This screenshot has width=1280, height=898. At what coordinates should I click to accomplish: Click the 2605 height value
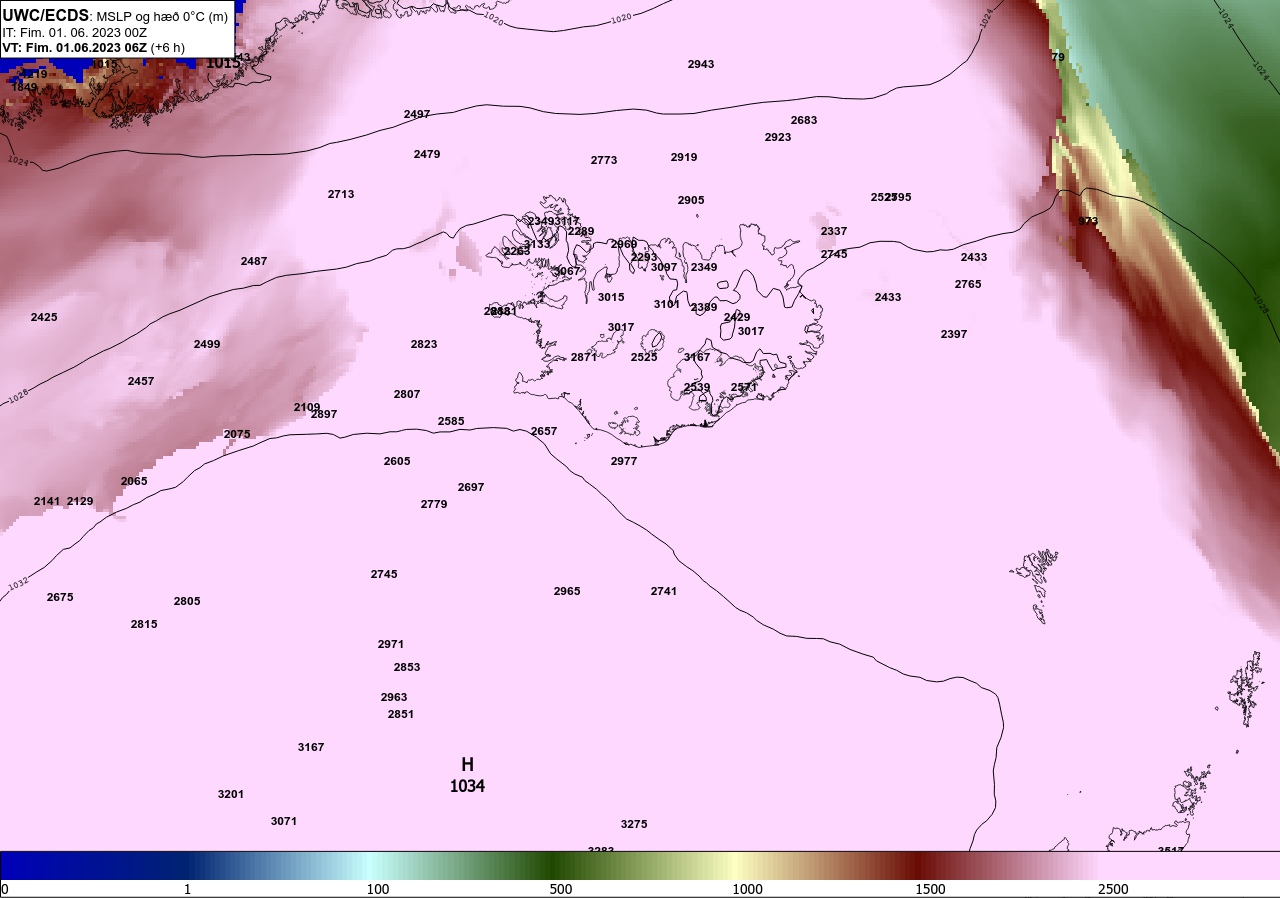click(x=397, y=461)
